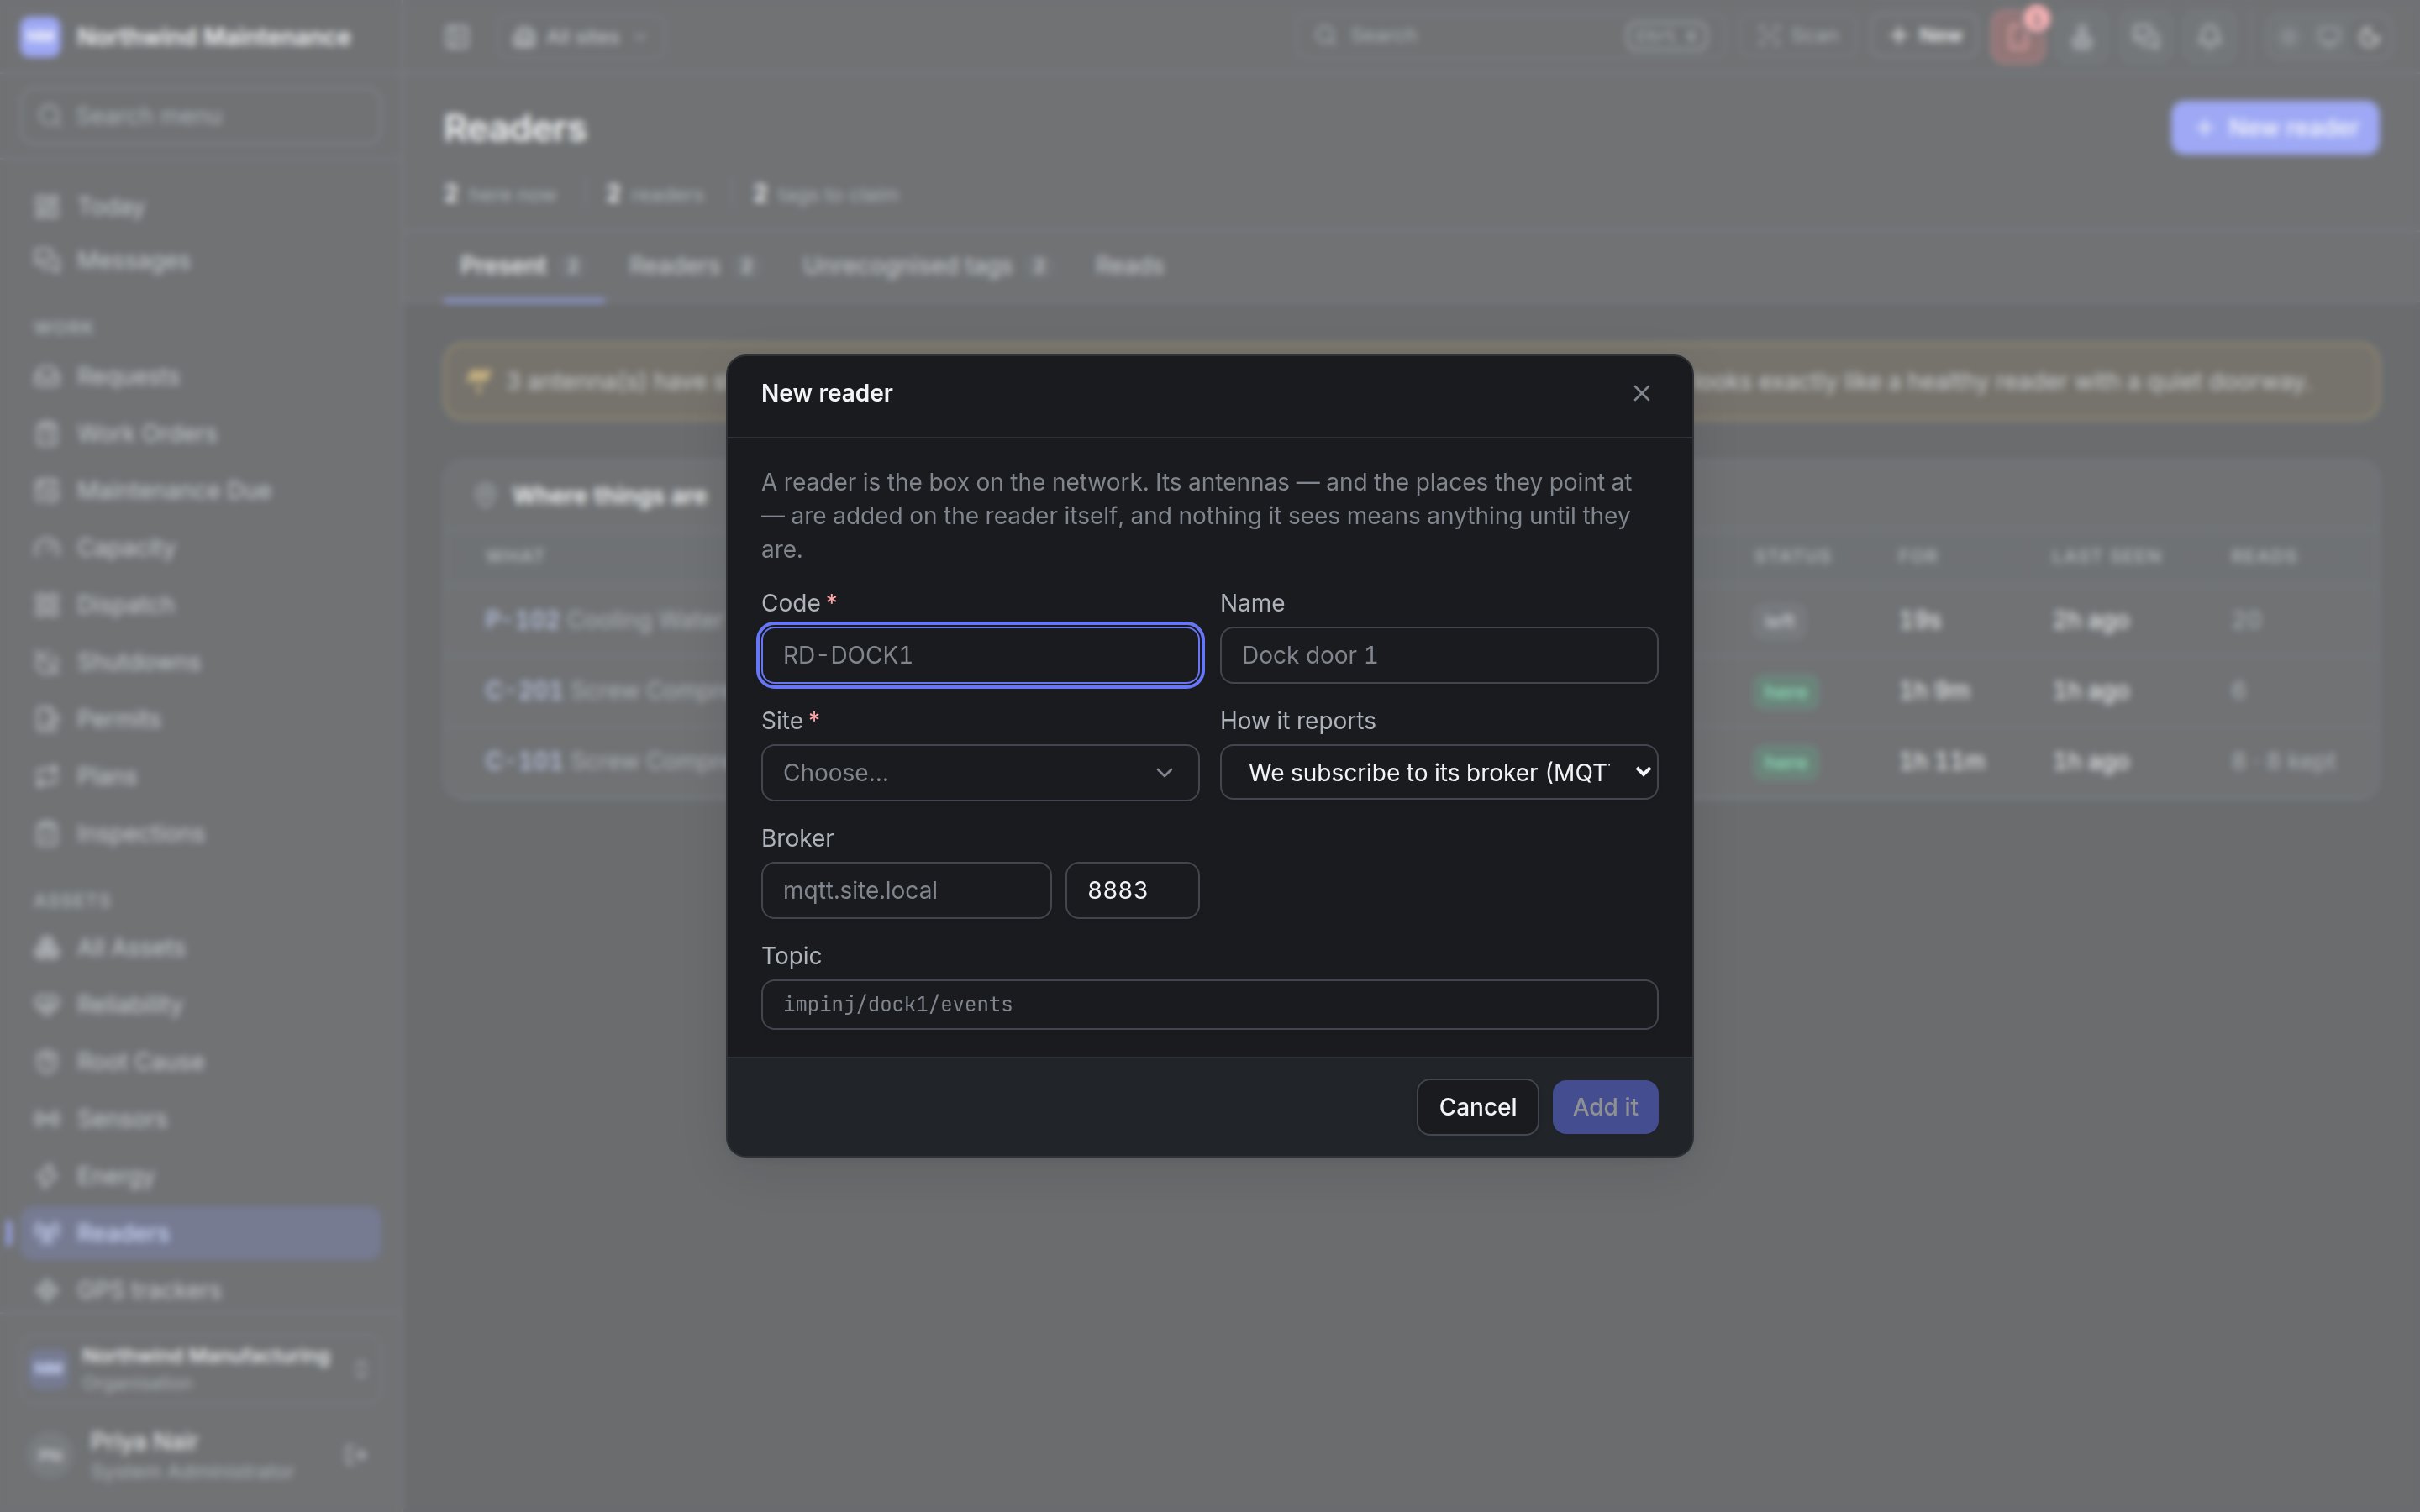Click the Add it button

pos(1605,1107)
